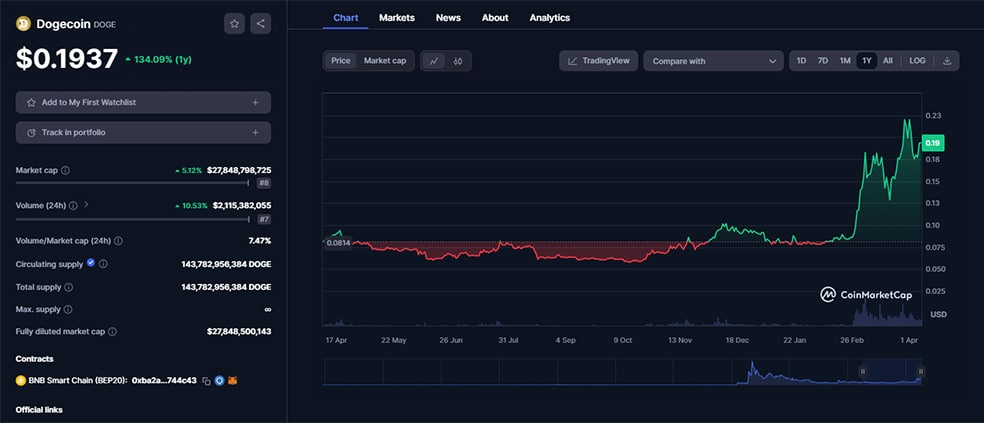984x423 pixels.
Task: Show Volume (24h) info icon
Action: click(73, 205)
